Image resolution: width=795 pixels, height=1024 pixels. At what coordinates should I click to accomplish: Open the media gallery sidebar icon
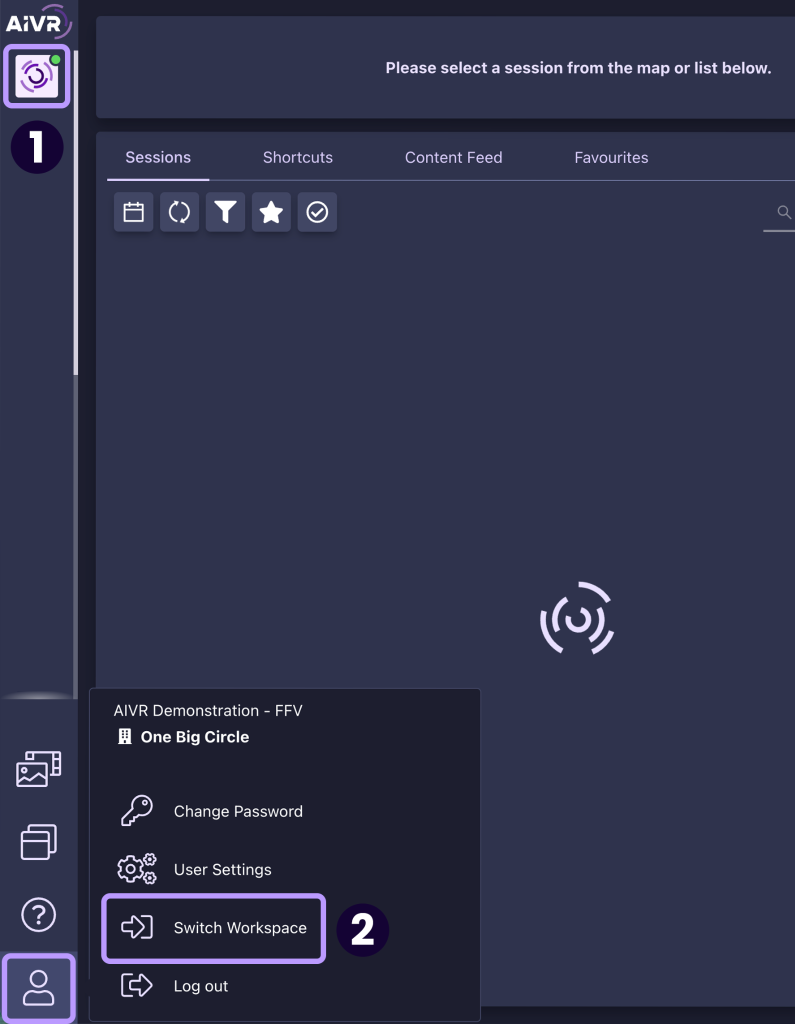click(x=39, y=769)
